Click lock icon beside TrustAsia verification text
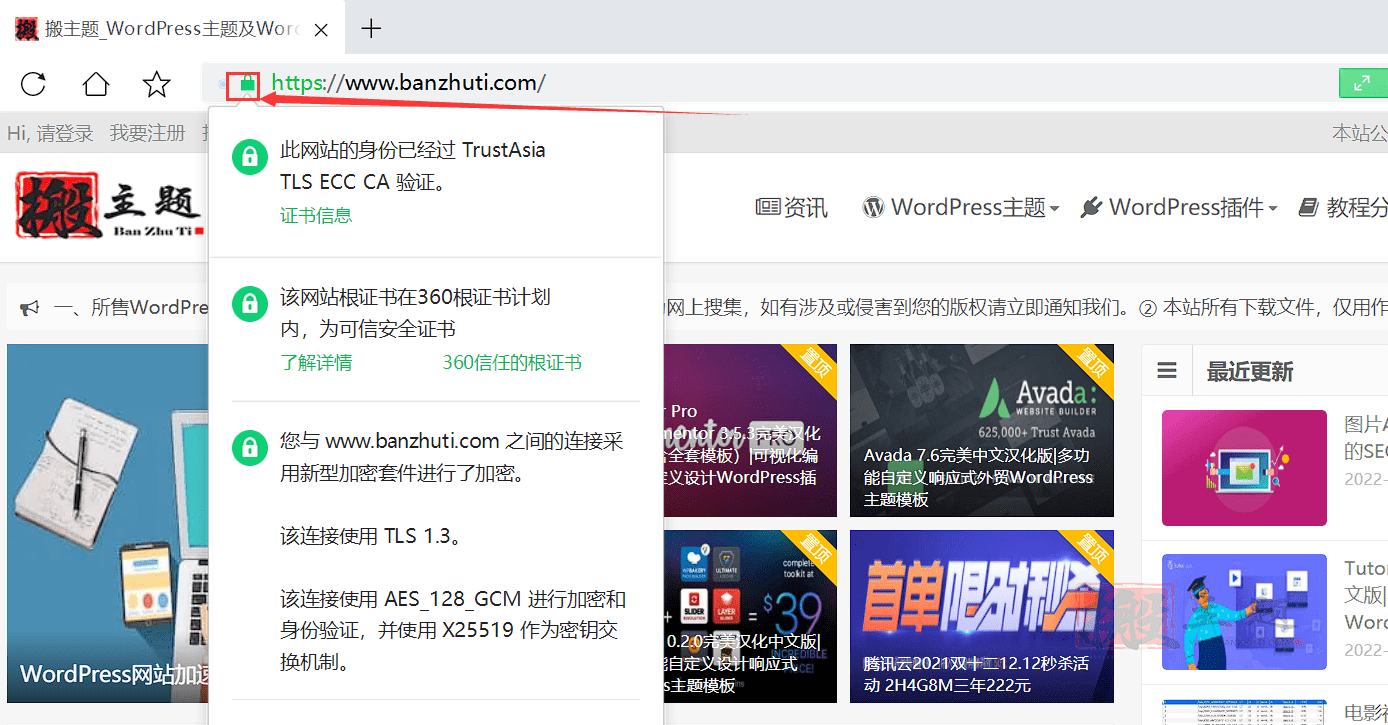1388x725 pixels. coord(249,157)
